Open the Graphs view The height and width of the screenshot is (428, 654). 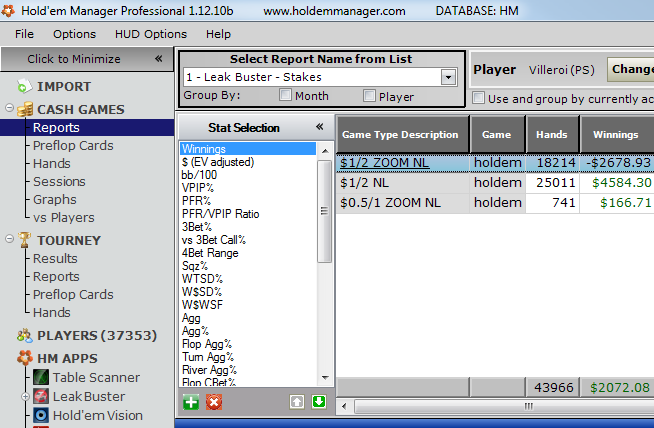55,199
